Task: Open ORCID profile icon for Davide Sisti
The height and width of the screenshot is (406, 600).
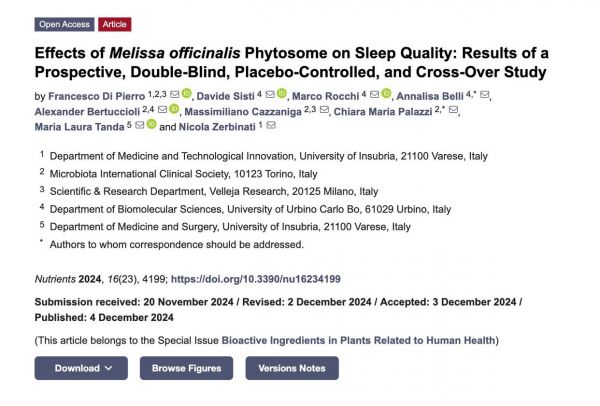Action: (x=282, y=95)
